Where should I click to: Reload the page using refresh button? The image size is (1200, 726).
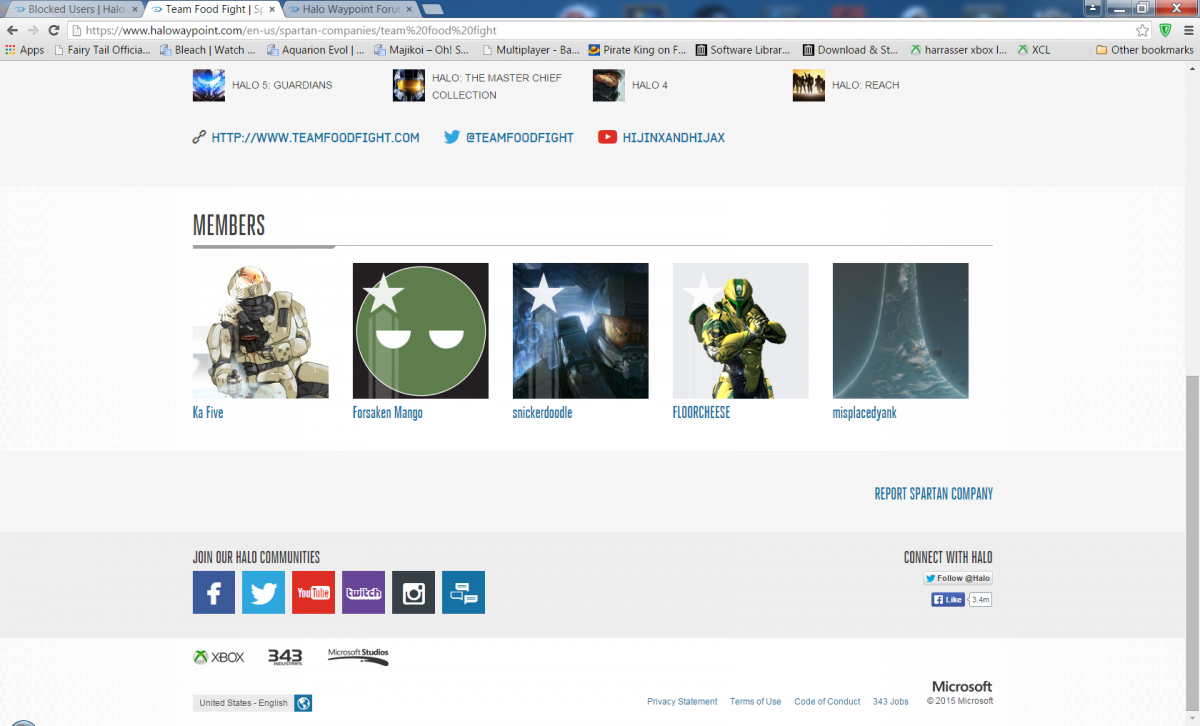coord(54,30)
